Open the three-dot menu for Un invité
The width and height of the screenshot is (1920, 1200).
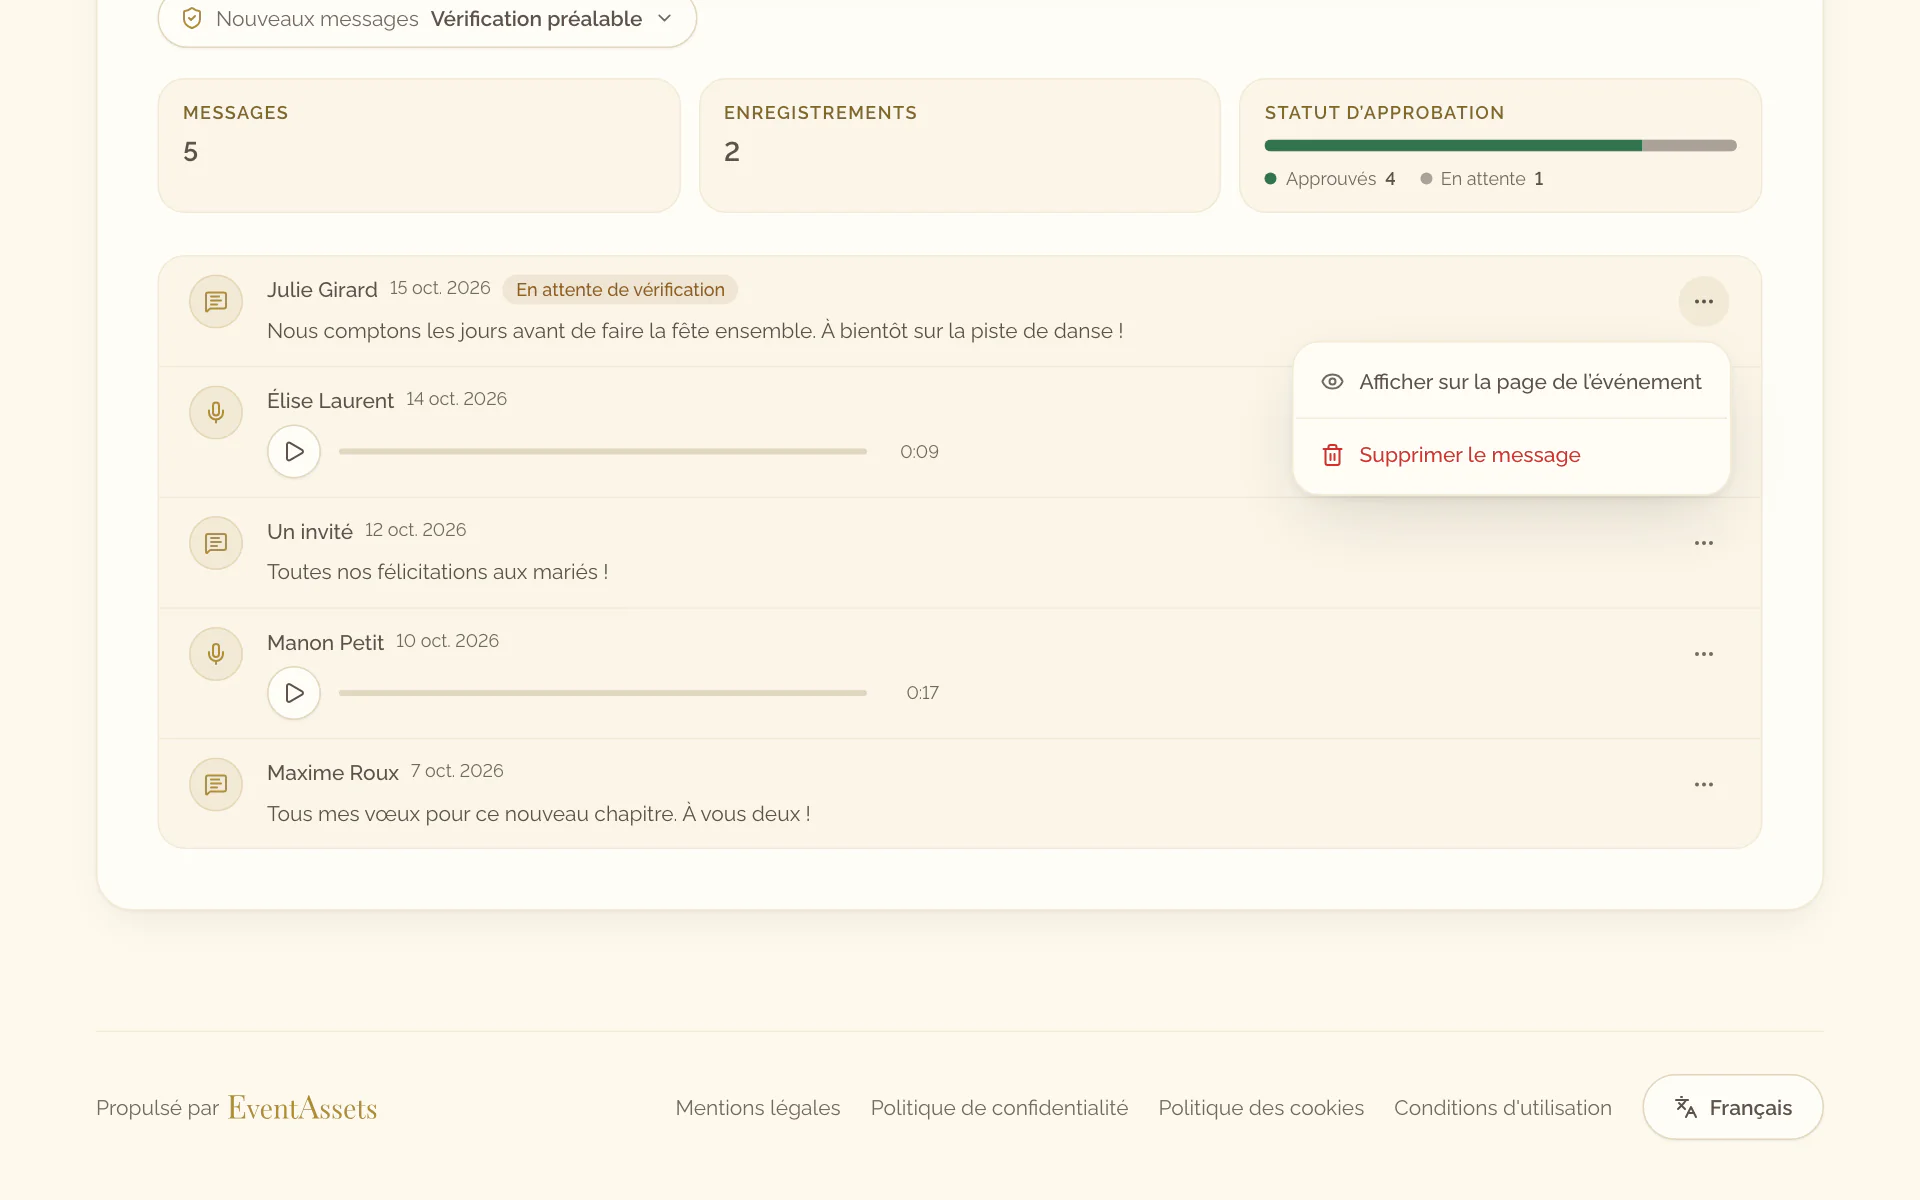(x=1704, y=543)
